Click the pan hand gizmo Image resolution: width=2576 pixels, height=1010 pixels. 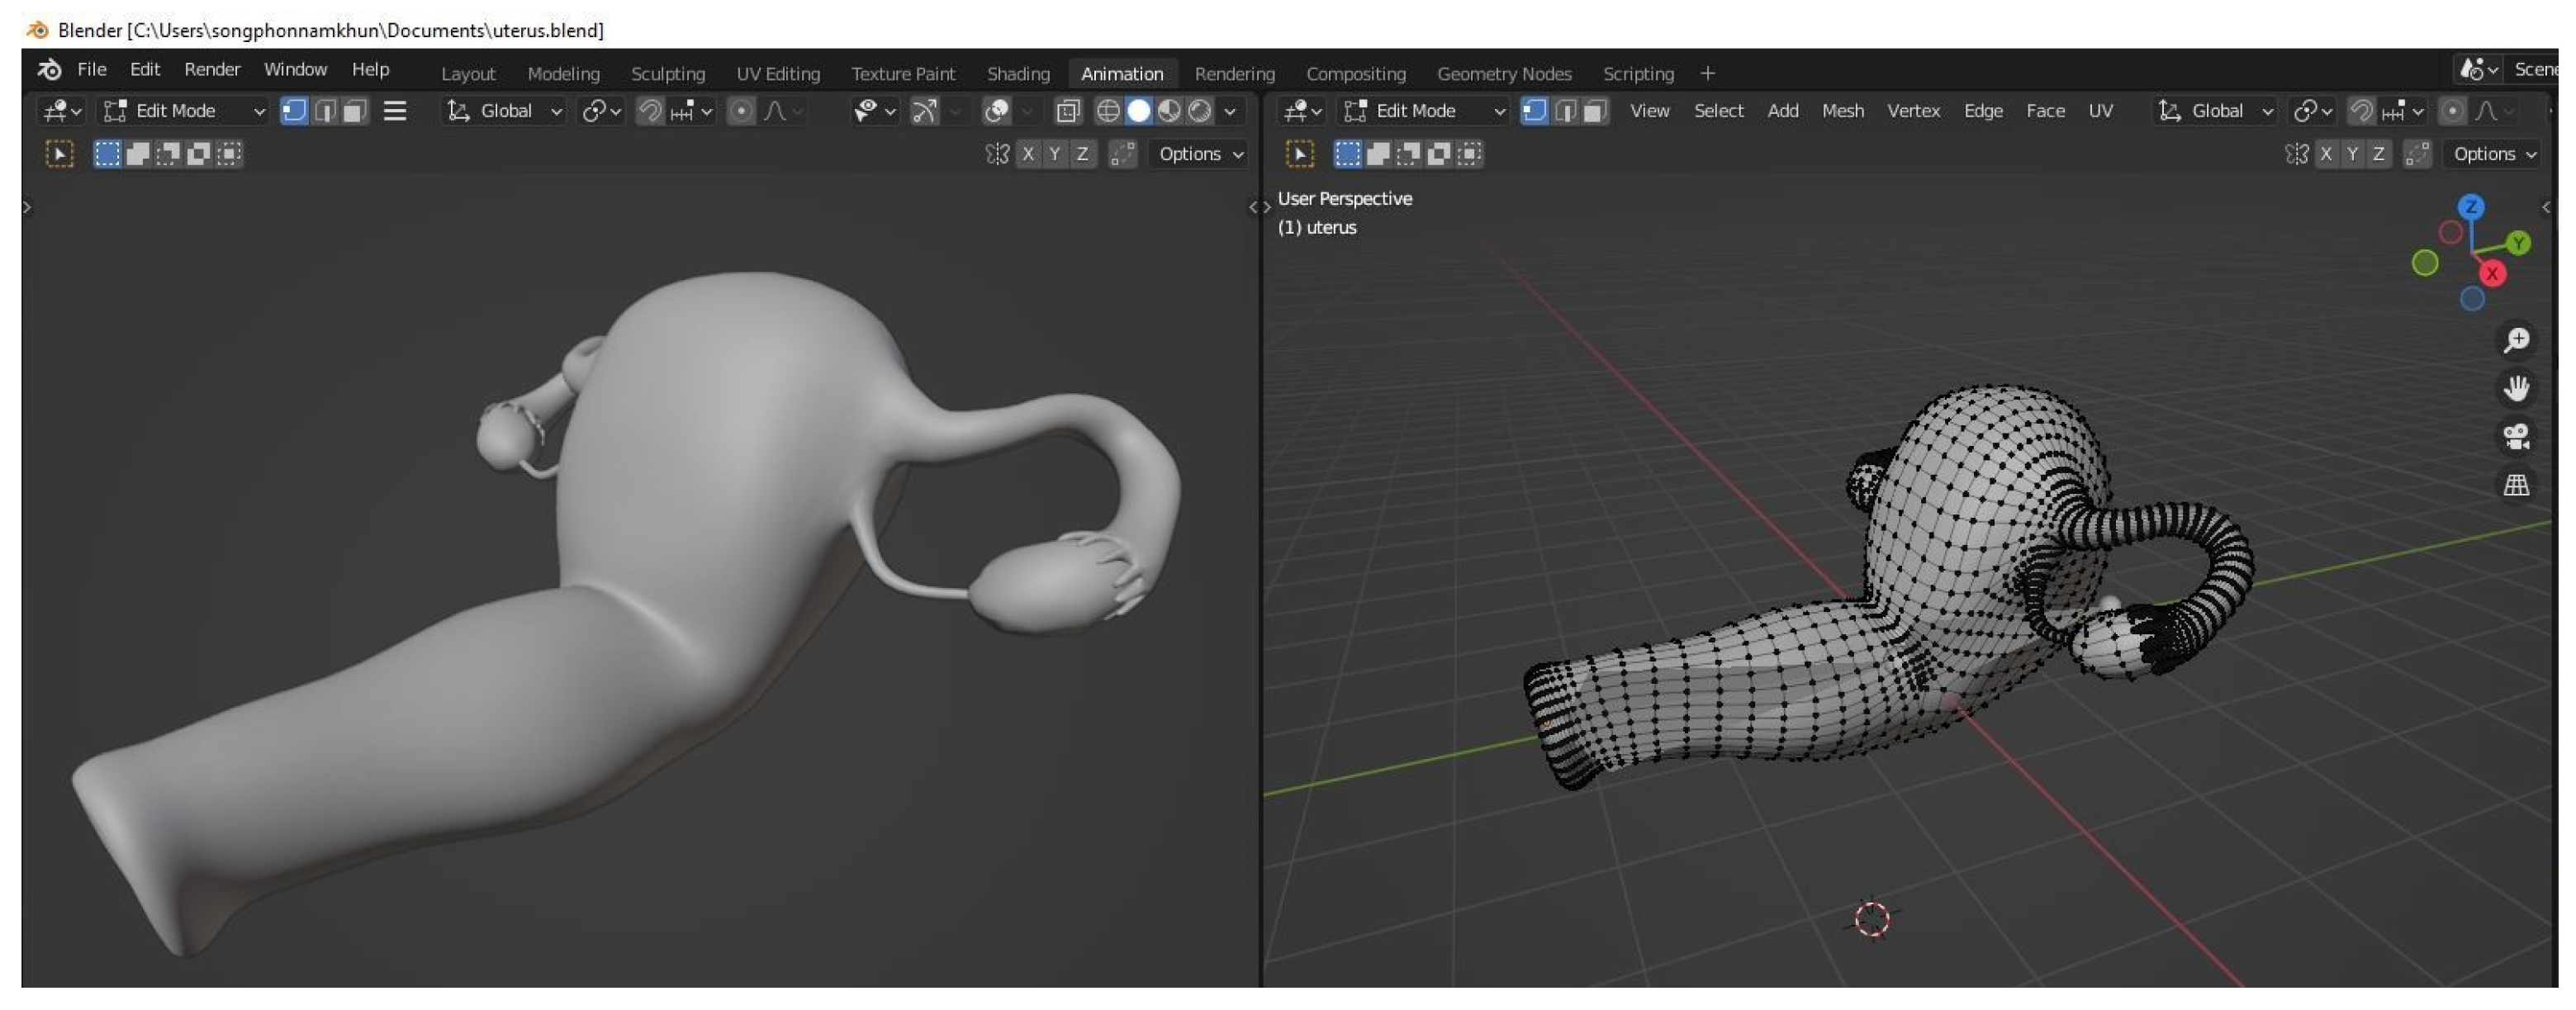(x=2516, y=389)
